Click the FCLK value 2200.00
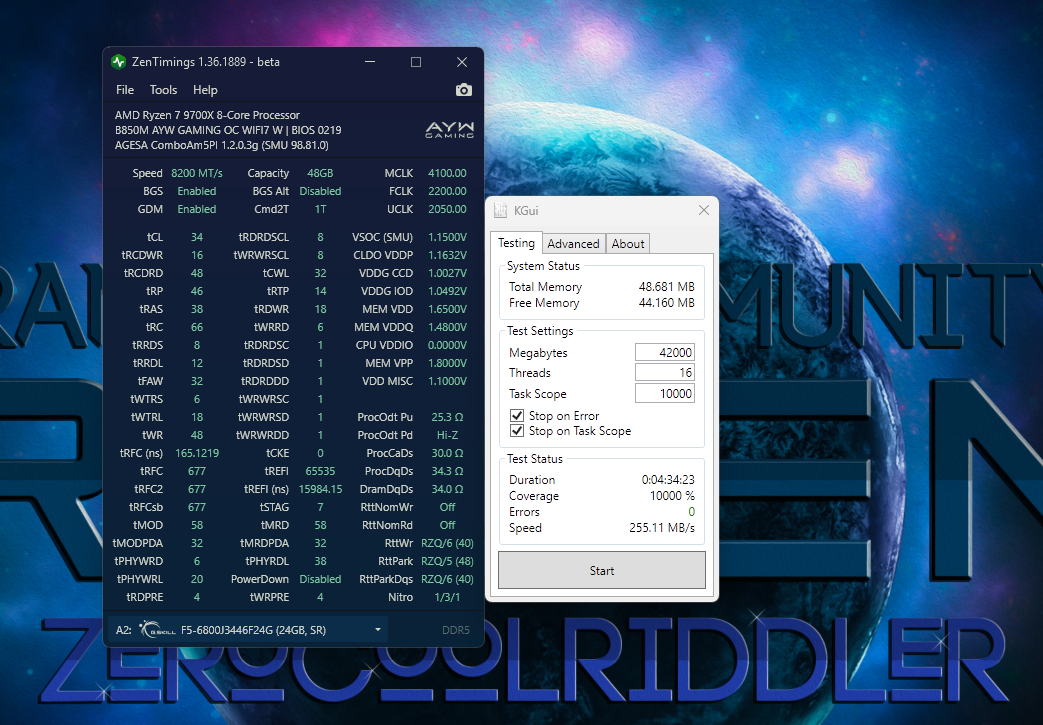This screenshot has width=1043, height=725. pos(447,191)
